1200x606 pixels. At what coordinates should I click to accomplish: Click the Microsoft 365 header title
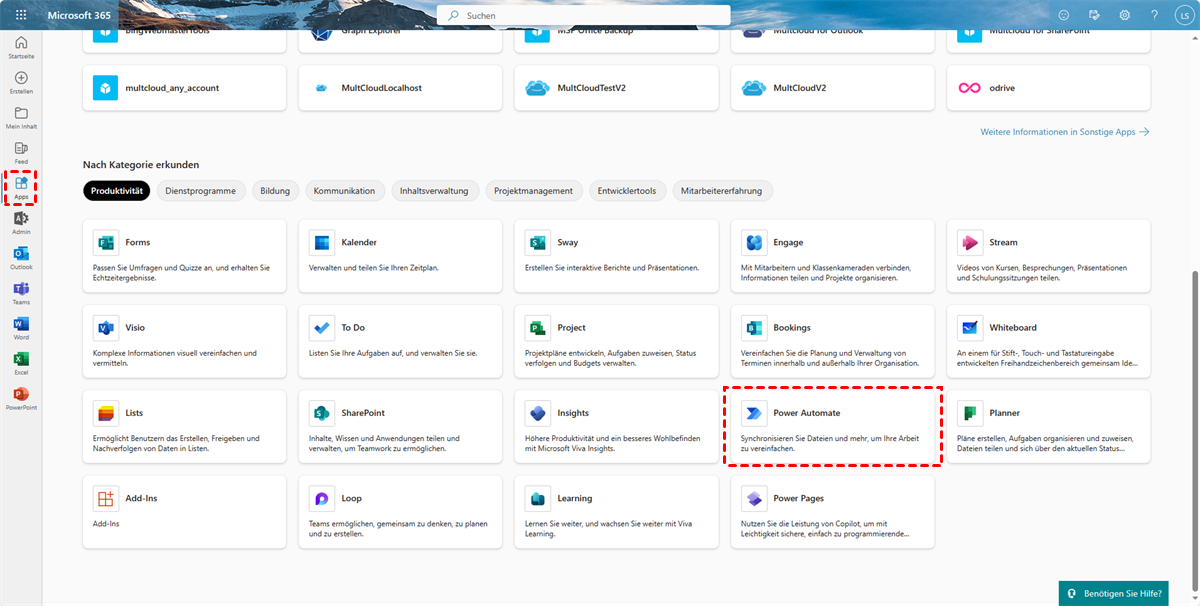tap(81, 15)
